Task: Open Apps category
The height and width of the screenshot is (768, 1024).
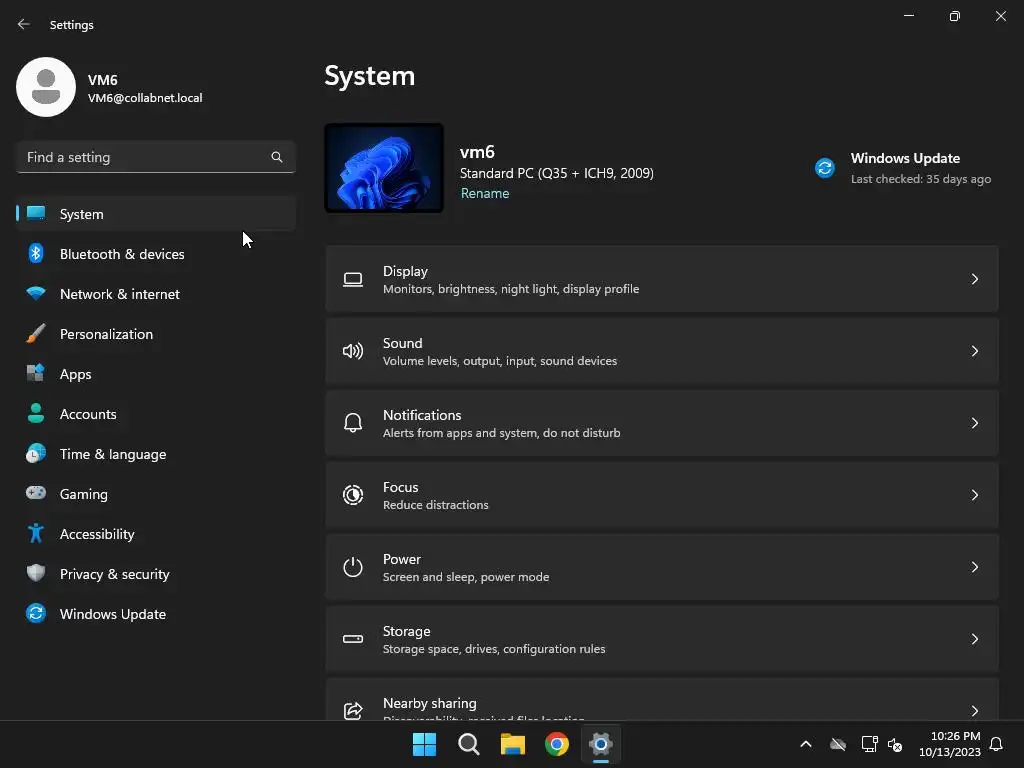Action: 76,374
